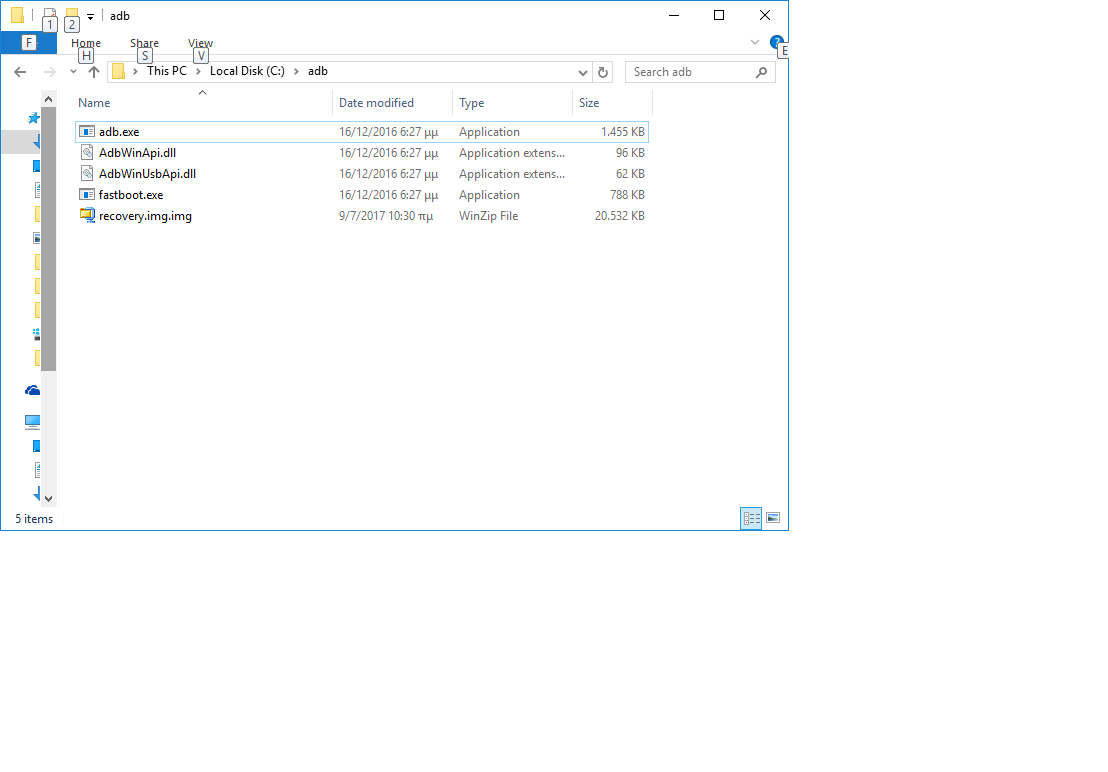The image size is (1108, 772).
Task: Open Explorer help question mark icon
Action: click(x=776, y=42)
